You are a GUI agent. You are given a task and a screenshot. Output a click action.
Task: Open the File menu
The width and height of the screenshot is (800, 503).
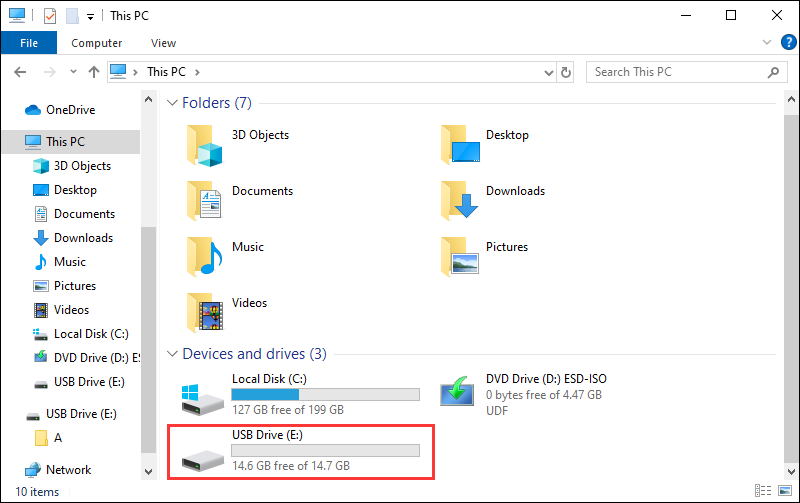point(28,43)
